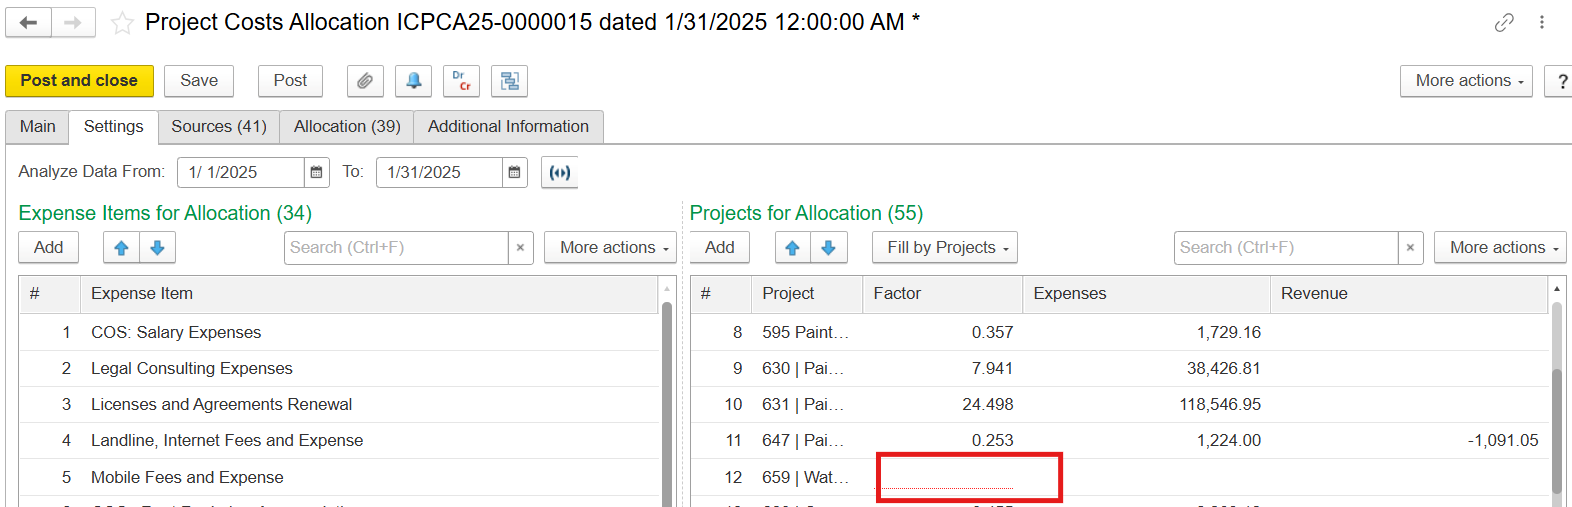Move expense item up with arrow
This screenshot has height=507, width=1572.
coord(121,248)
